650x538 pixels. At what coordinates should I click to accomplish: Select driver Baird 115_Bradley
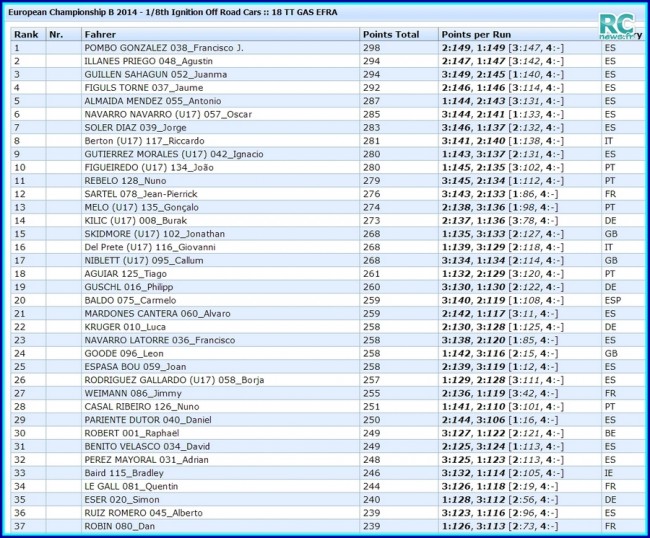[124, 473]
